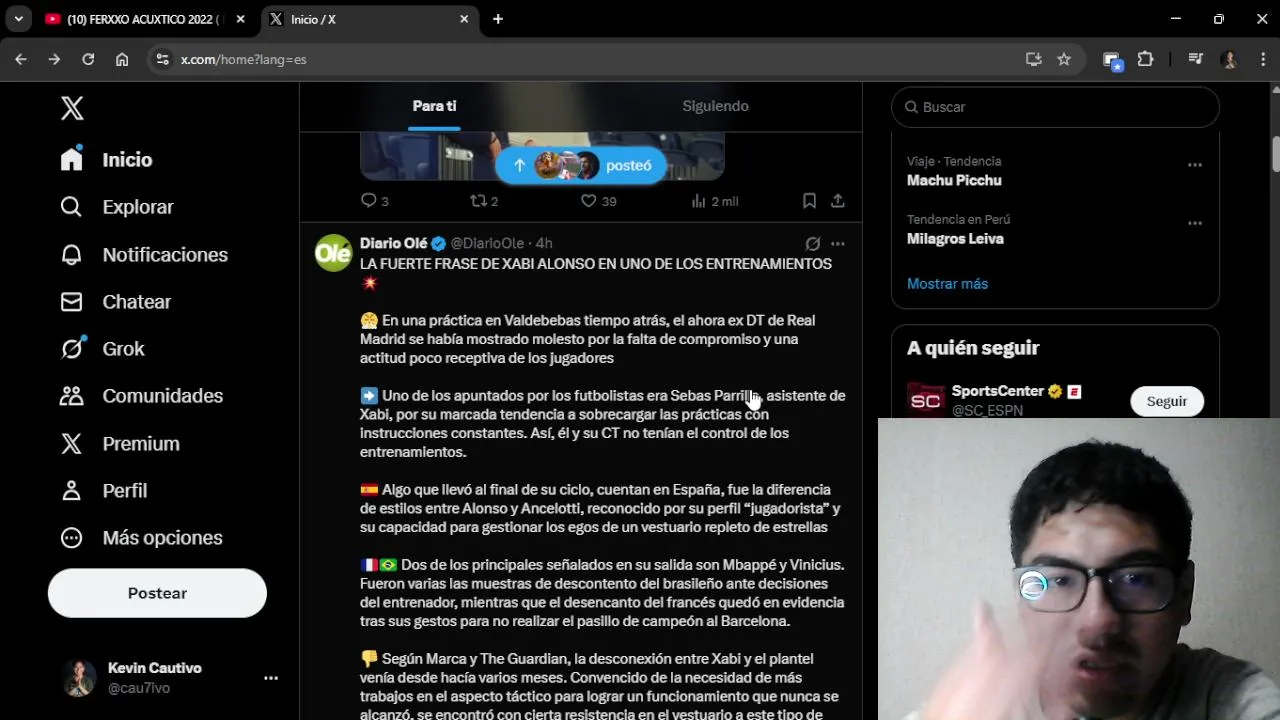This screenshot has width=1280, height=720.
Task: Open Grok in the sidebar
Action: coord(102,349)
